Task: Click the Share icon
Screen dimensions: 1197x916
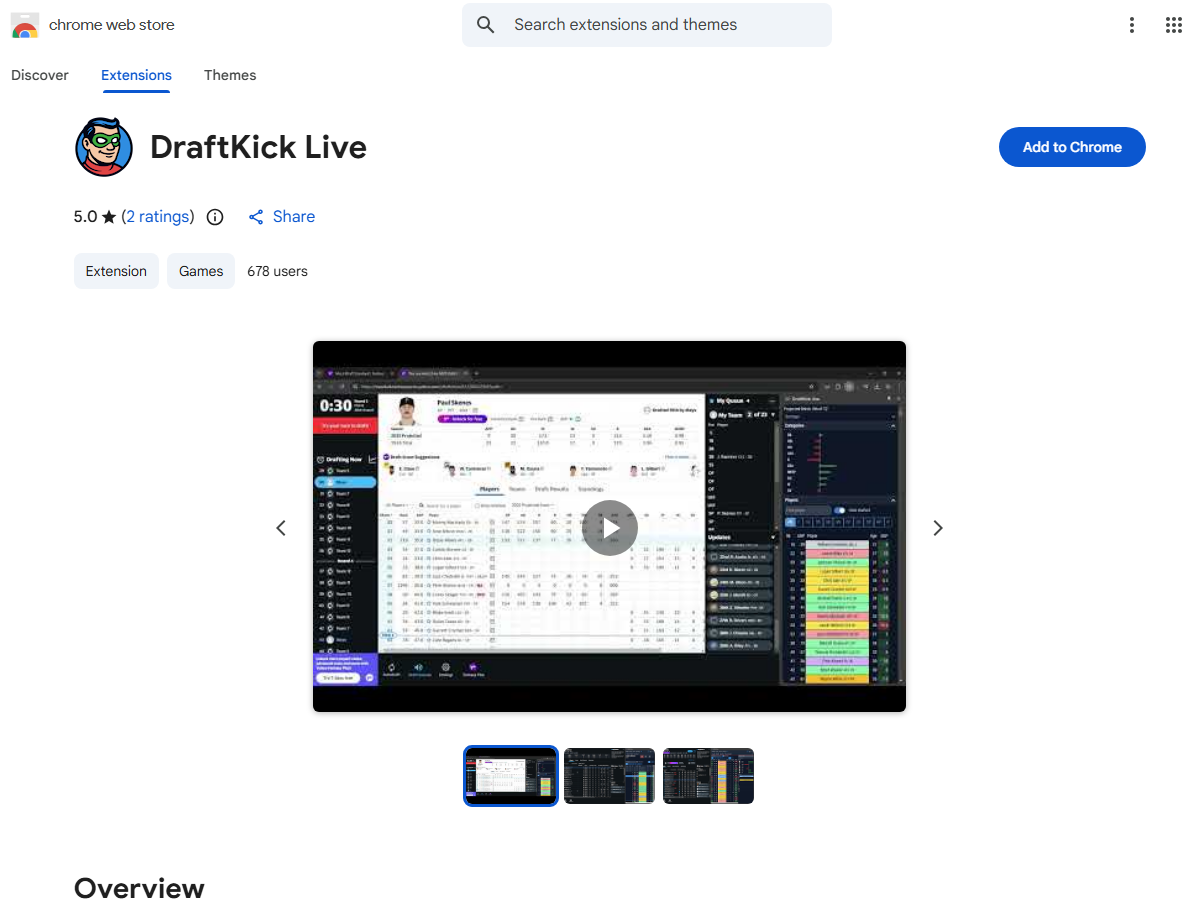Action: pyautogui.click(x=256, y=217)
